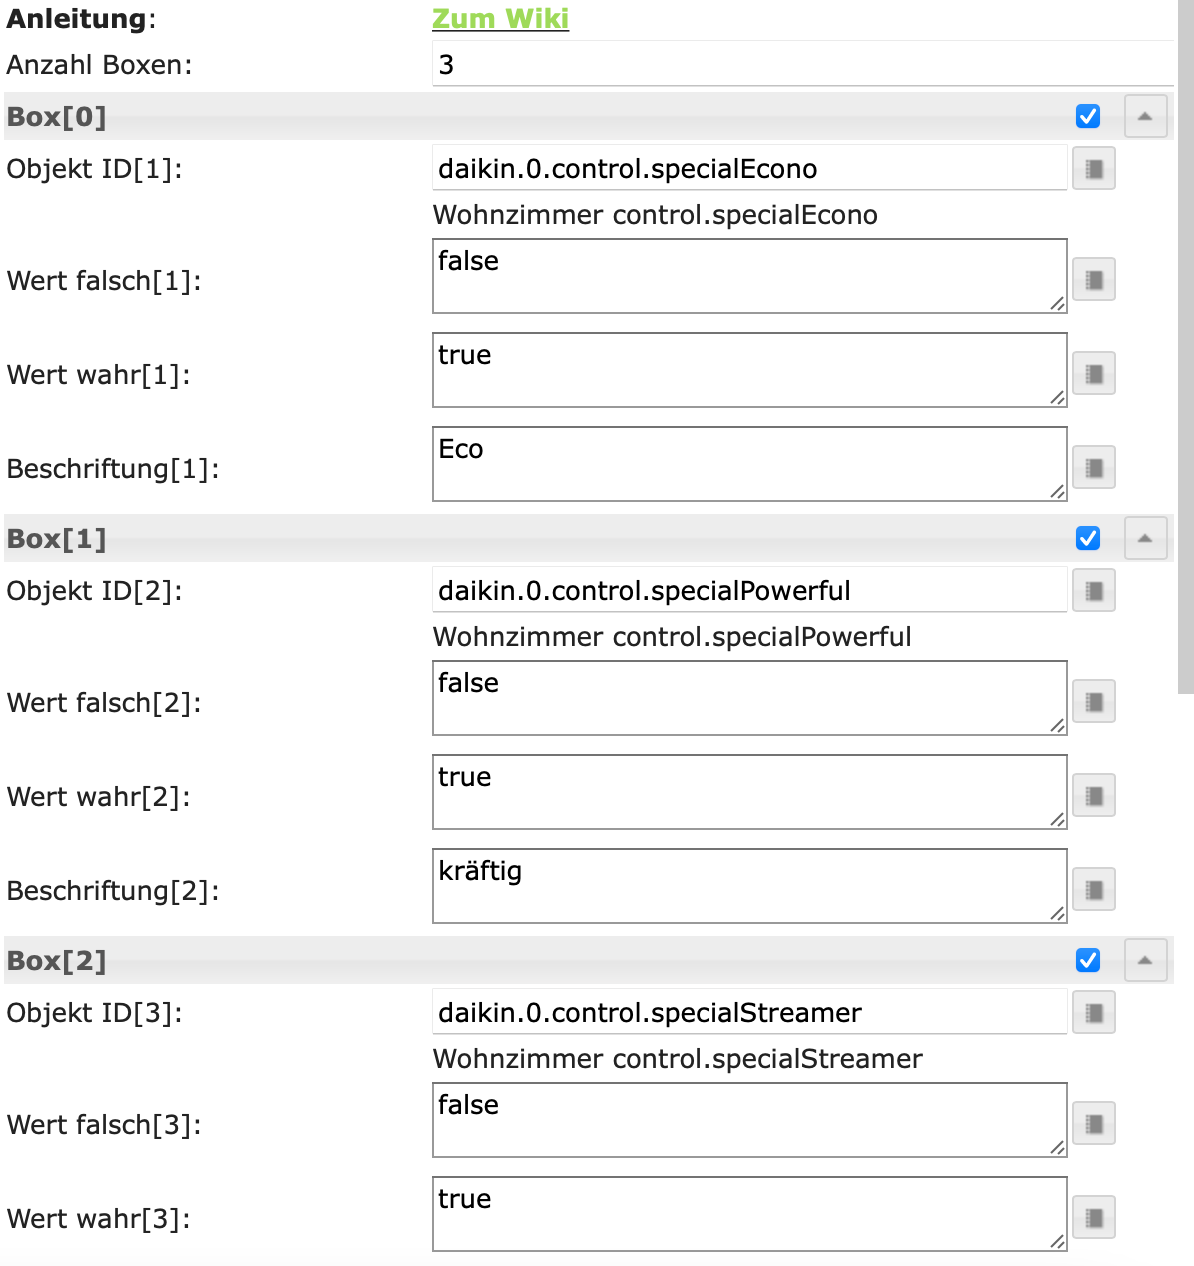This screenshot has width=1194, height=1266.
Task: Click editor icon beside Wert falsch[2]
Action: point(1093,701)
